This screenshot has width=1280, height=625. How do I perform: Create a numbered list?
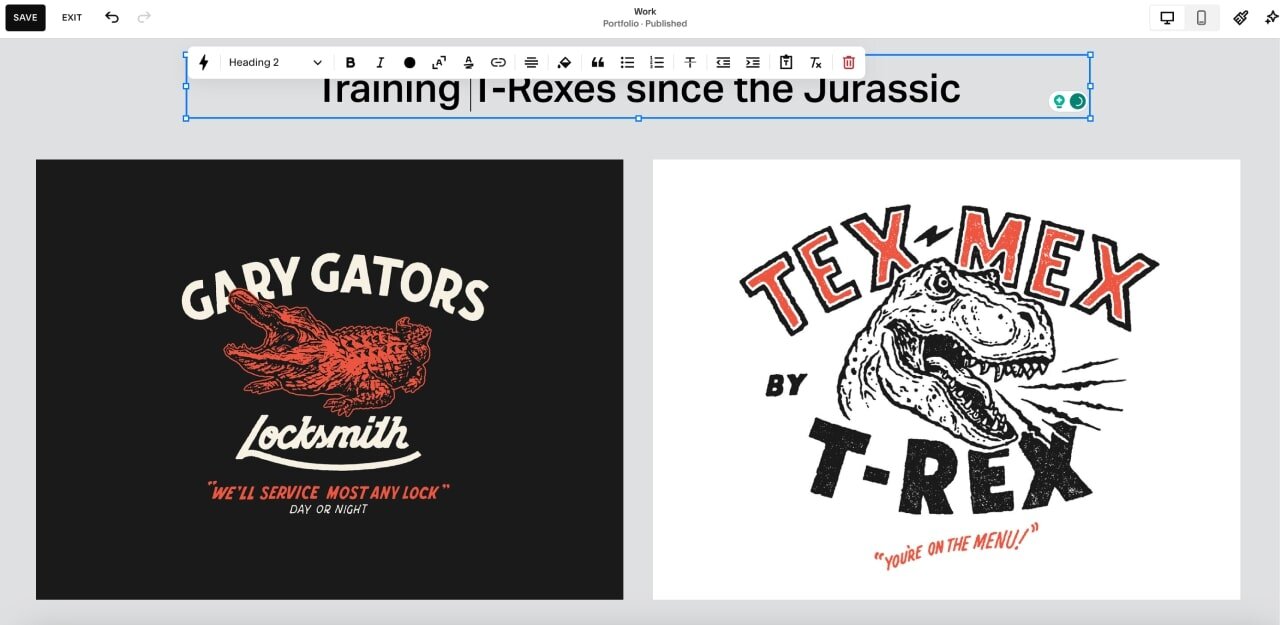(657, 62)
